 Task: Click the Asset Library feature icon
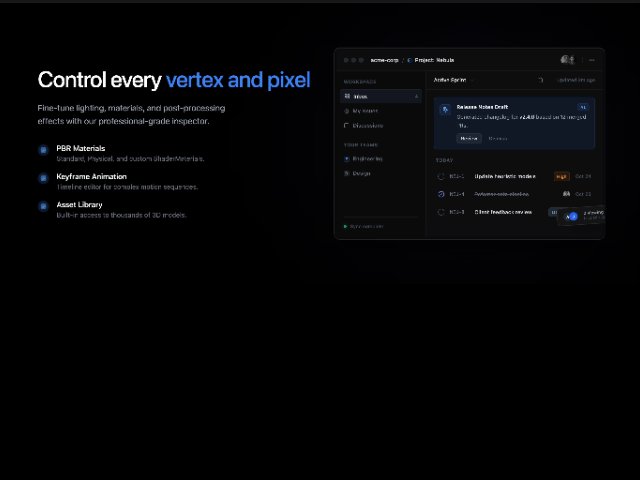point(43,206)
